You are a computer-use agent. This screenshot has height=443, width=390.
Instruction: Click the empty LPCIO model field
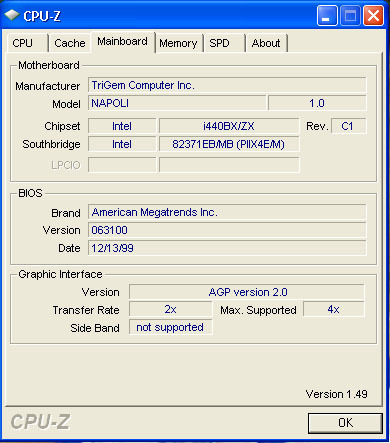click(x=229, y=165)
